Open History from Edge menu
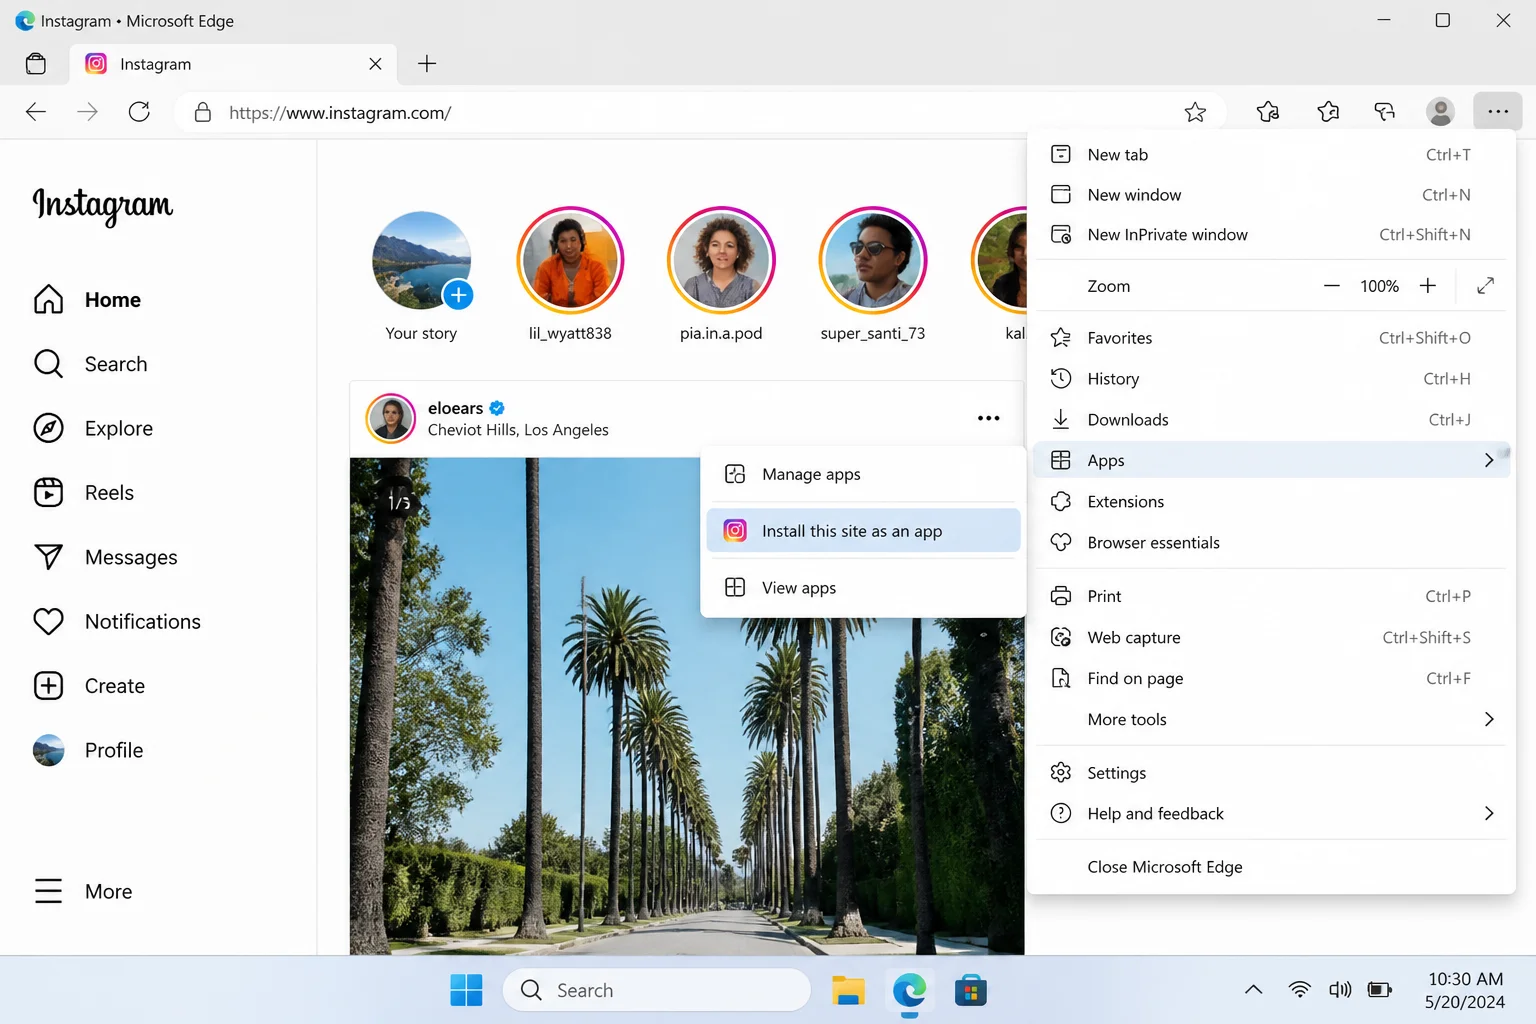 click(1270, 379)
